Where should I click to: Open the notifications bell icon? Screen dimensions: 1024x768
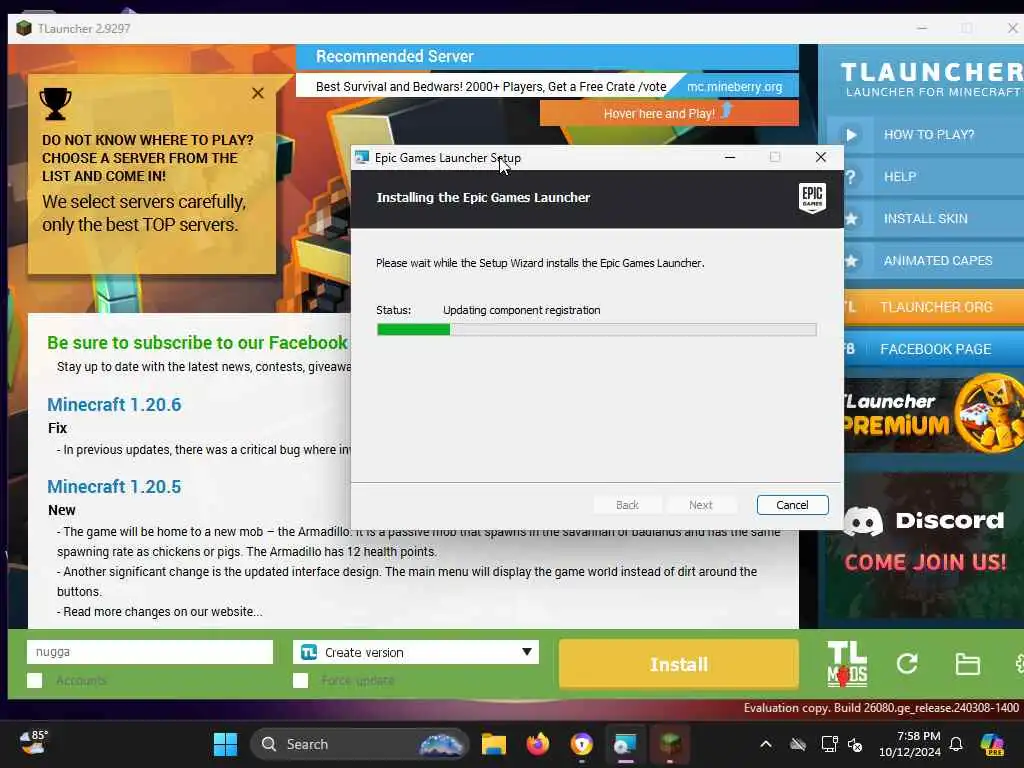955,744
